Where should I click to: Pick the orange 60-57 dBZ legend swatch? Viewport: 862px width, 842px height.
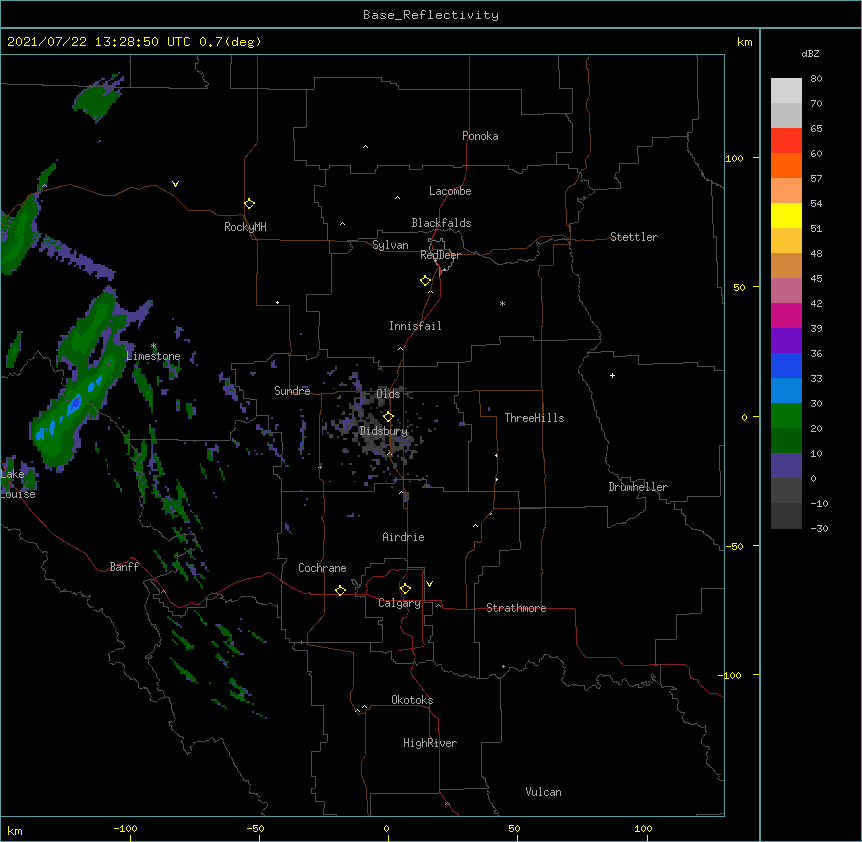pos(786,165)
